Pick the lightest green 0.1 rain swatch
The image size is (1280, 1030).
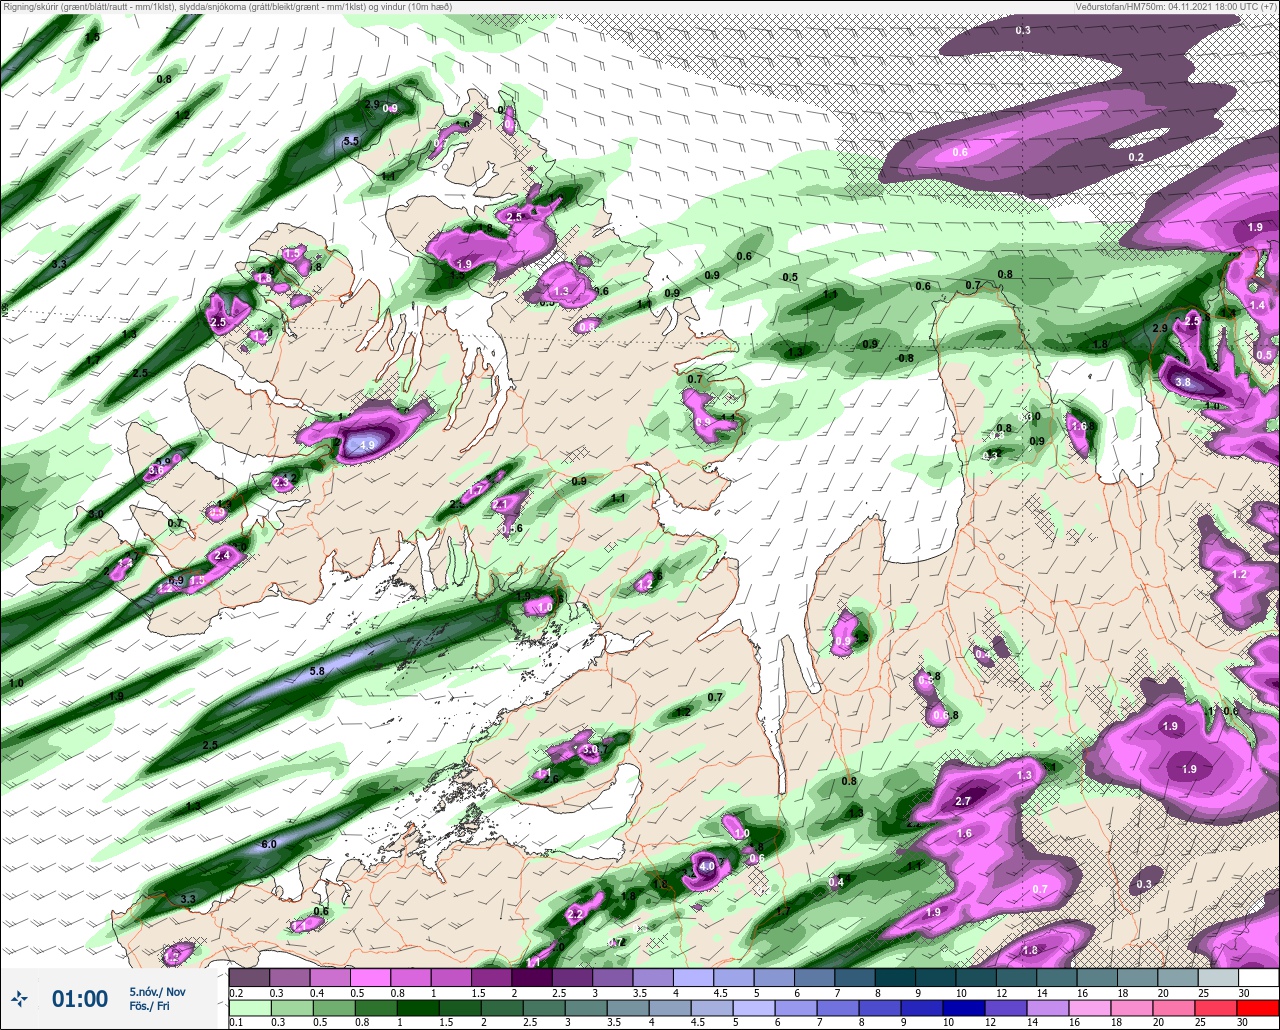(x=249, y=1006)
